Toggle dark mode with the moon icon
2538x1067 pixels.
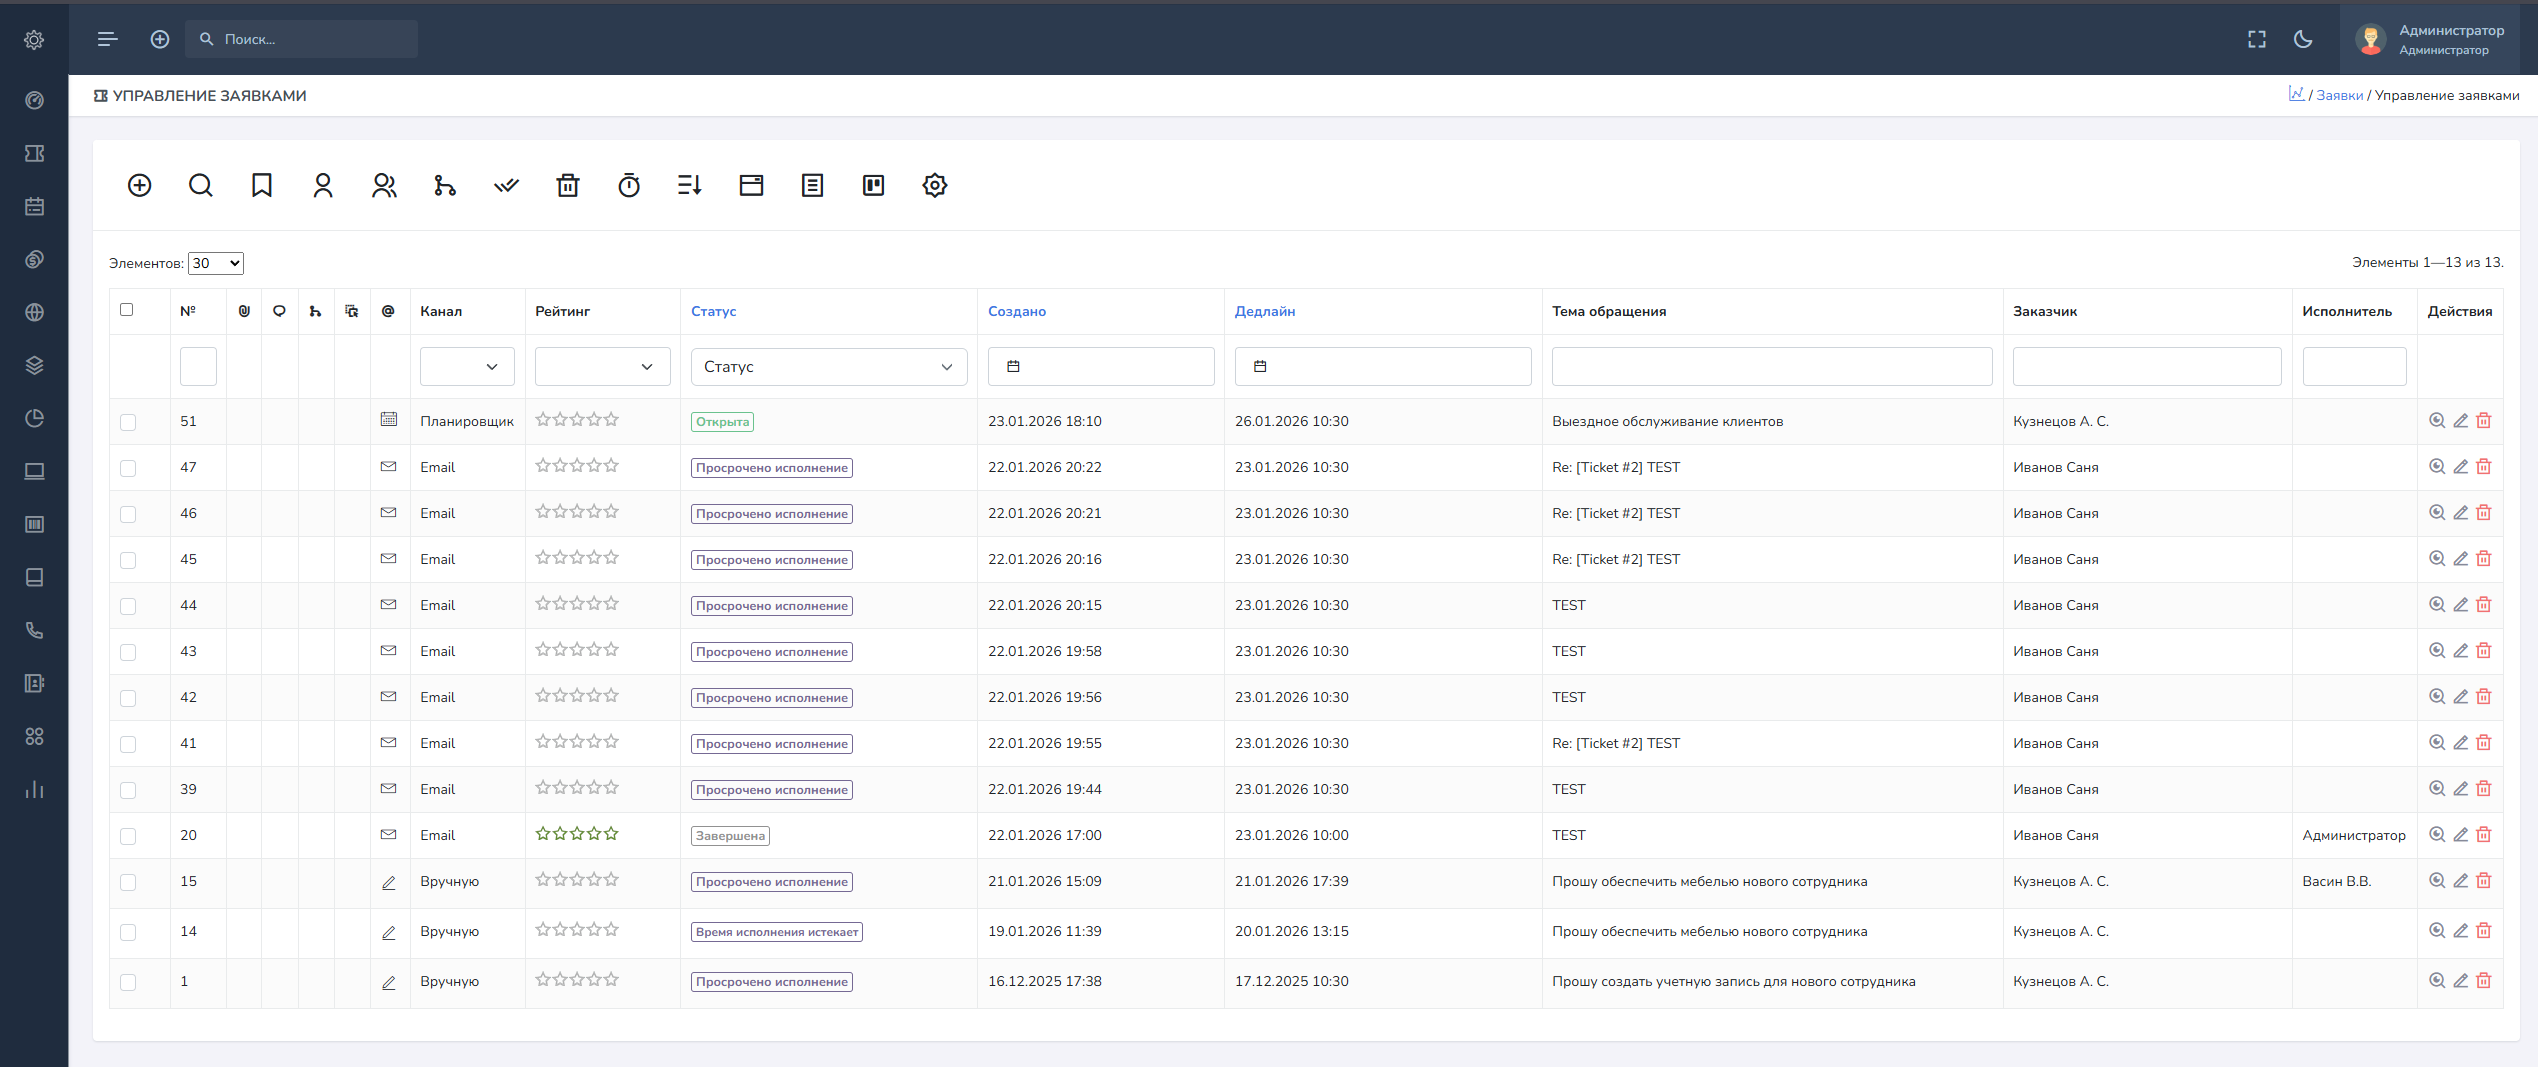click(x=2303, y=39)
